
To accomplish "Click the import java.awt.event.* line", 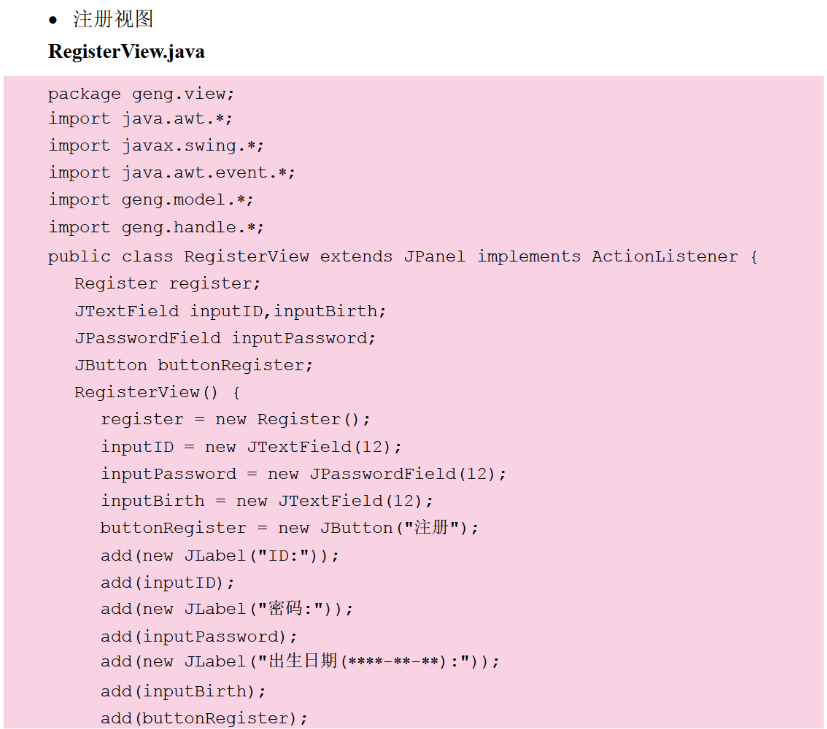I will pos(172,173).
